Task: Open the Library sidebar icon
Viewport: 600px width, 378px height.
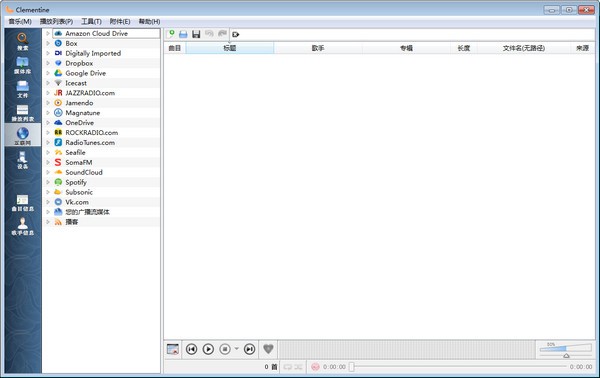Action: tap(23, 65)
